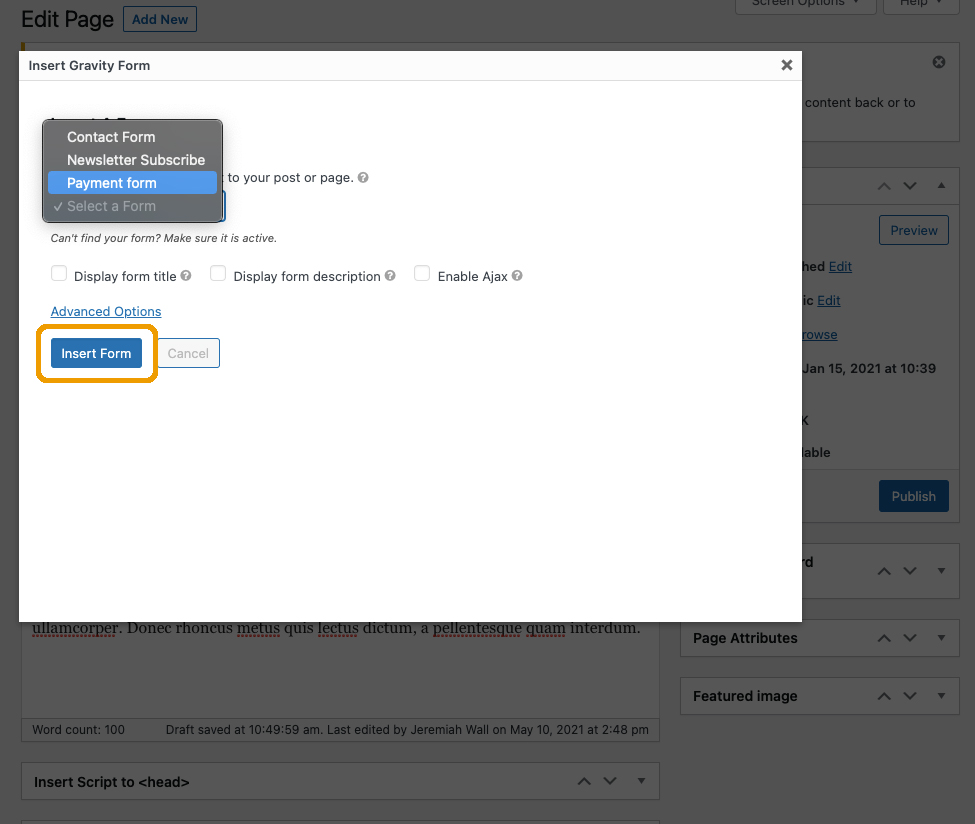This screenshot has height=824, width=975.
Task: Choose Newsletter Subscribe in form list
Action: click(x=132, y=160)
